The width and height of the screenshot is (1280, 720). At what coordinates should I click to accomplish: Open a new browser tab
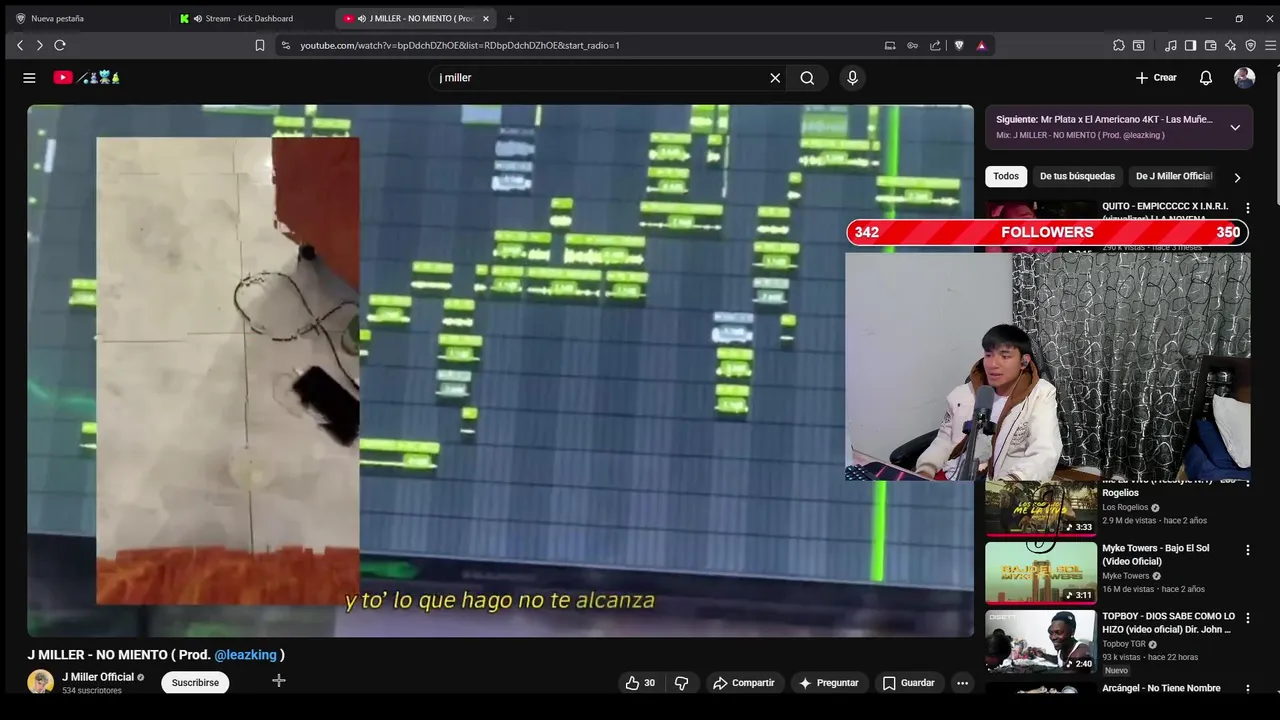[510, 18]
